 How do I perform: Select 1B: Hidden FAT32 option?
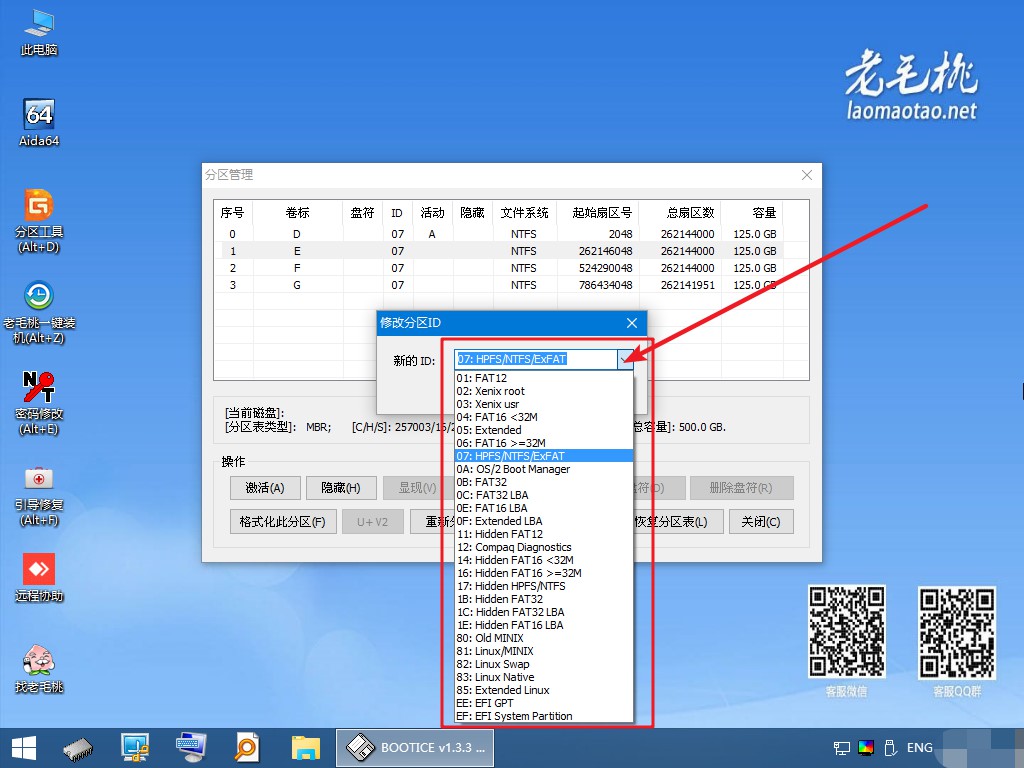(x=544, y=600)
